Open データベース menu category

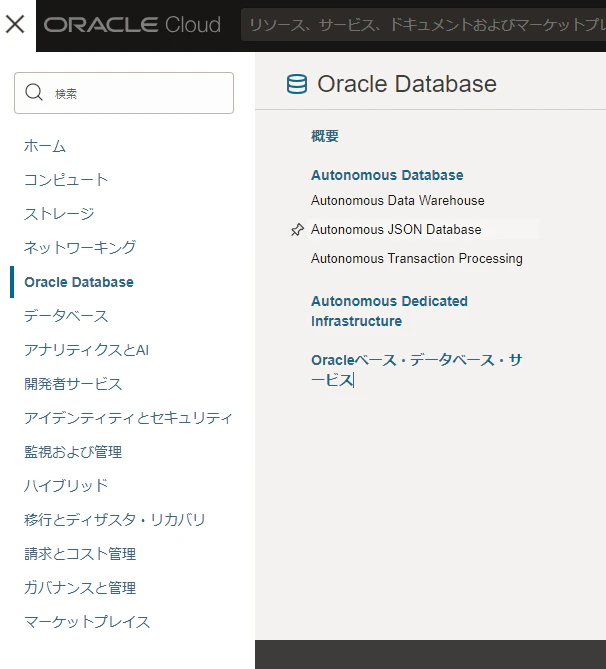pos(66,316)
